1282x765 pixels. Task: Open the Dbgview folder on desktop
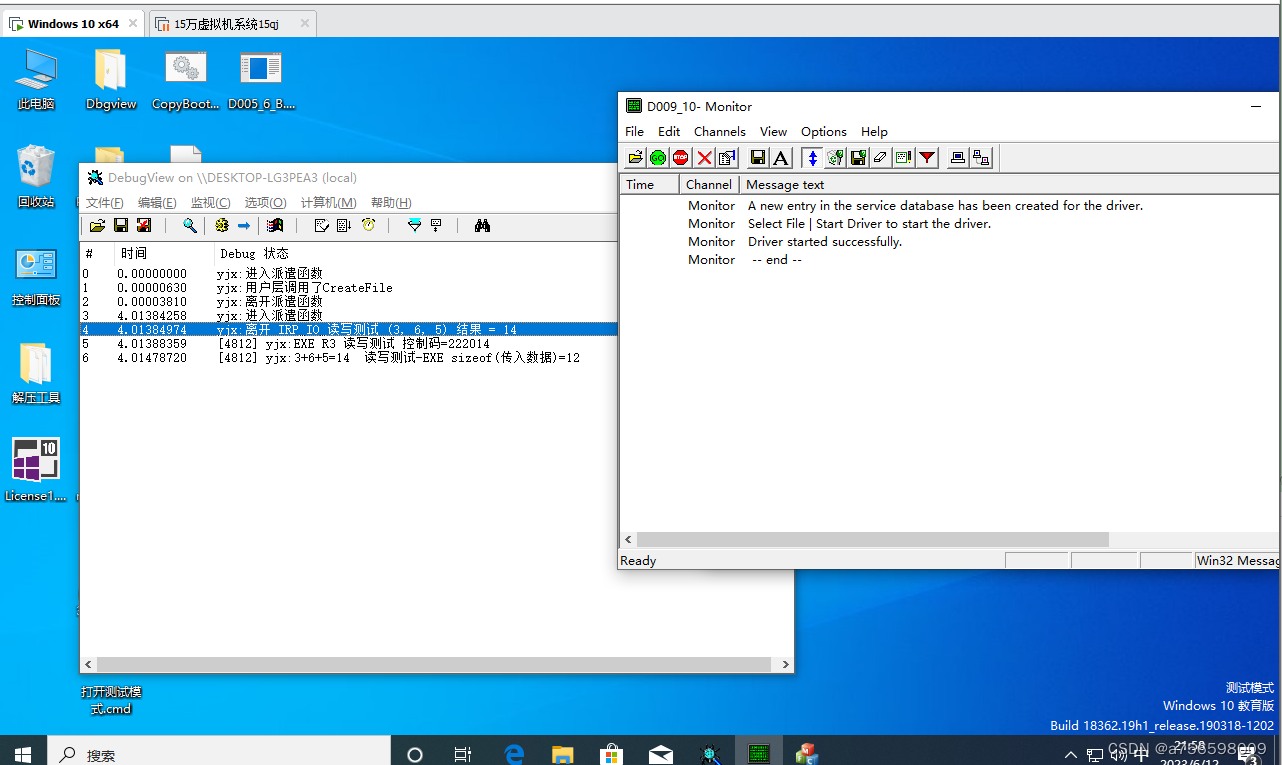click(111, 80)
